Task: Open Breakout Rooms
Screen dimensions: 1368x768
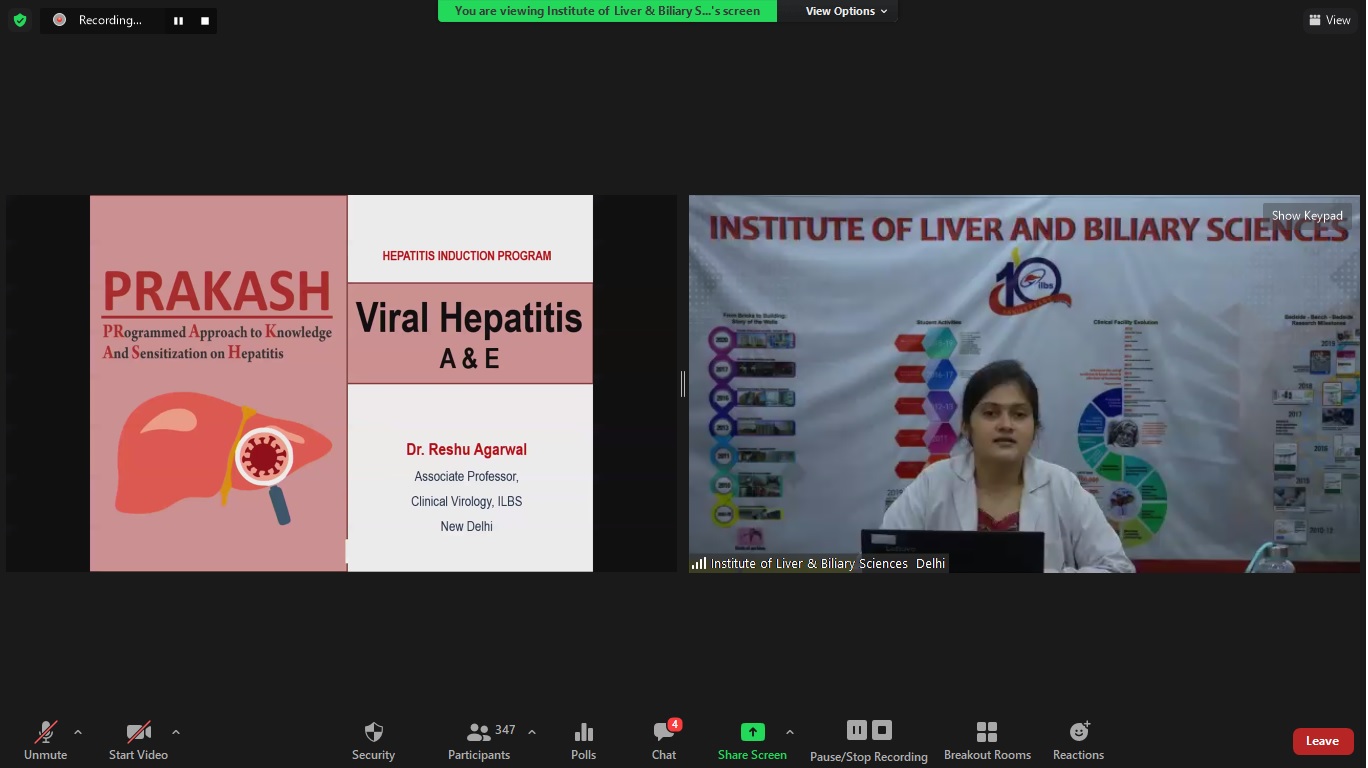Action: tap(987, 741)
